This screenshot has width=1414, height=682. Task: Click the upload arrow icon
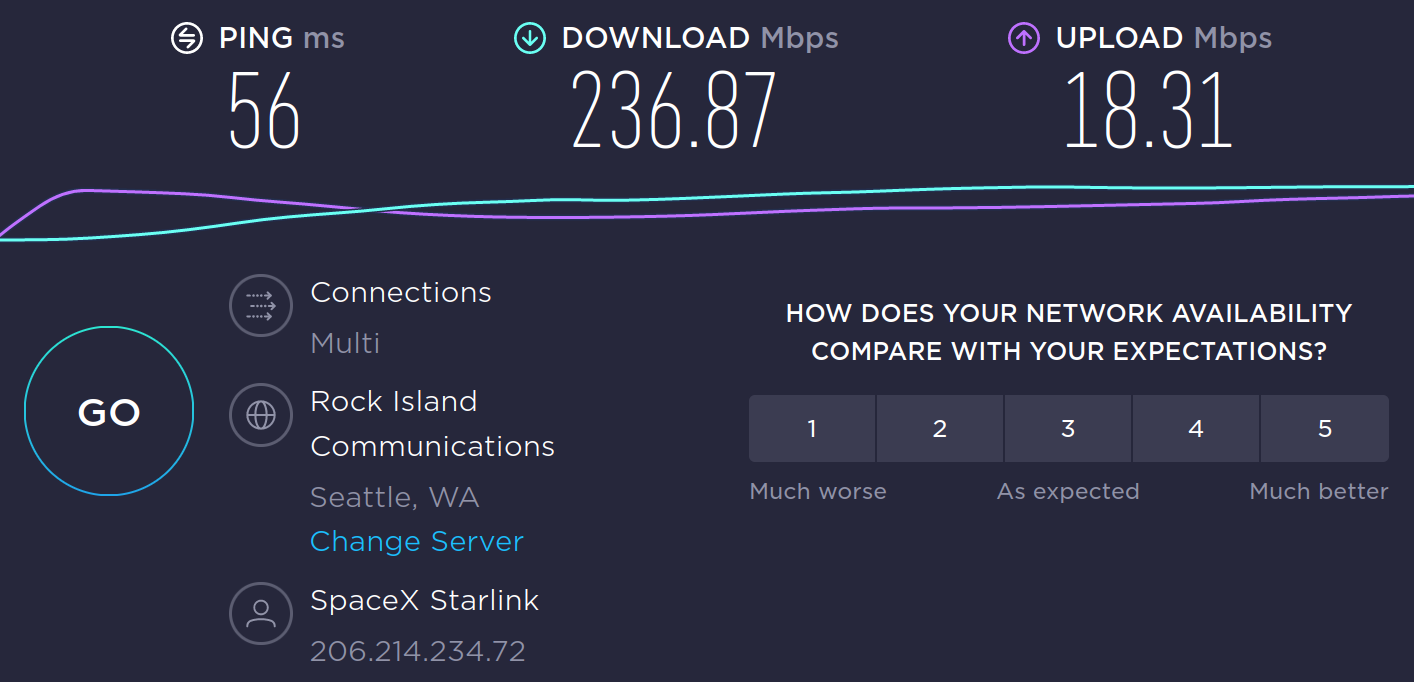tap(1023, 39)
